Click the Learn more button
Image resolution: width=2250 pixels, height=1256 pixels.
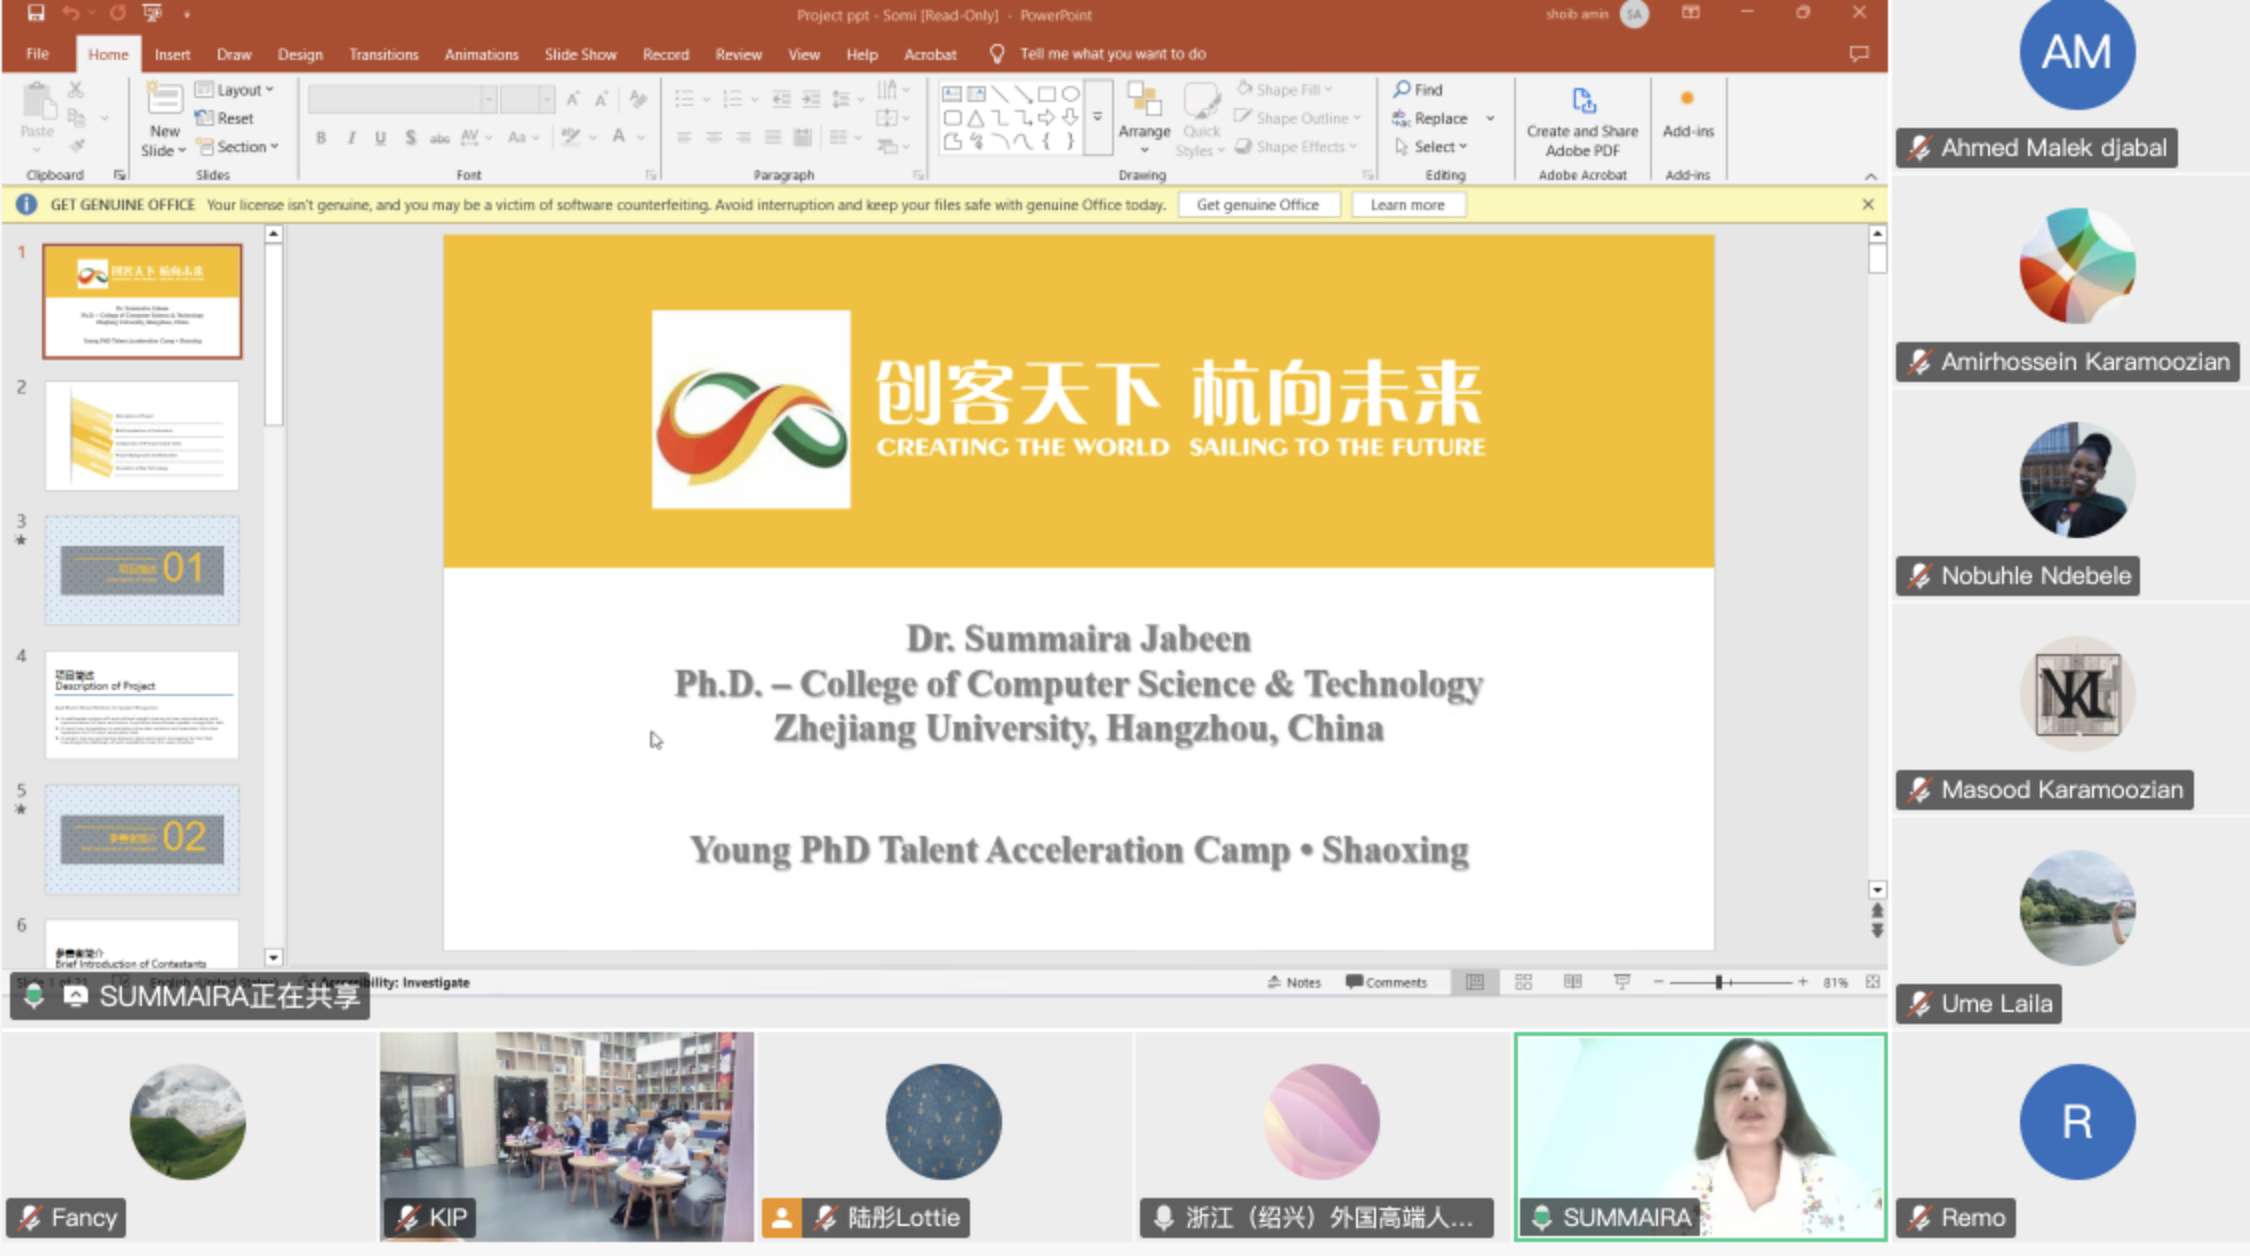(x=1407, y=204)
